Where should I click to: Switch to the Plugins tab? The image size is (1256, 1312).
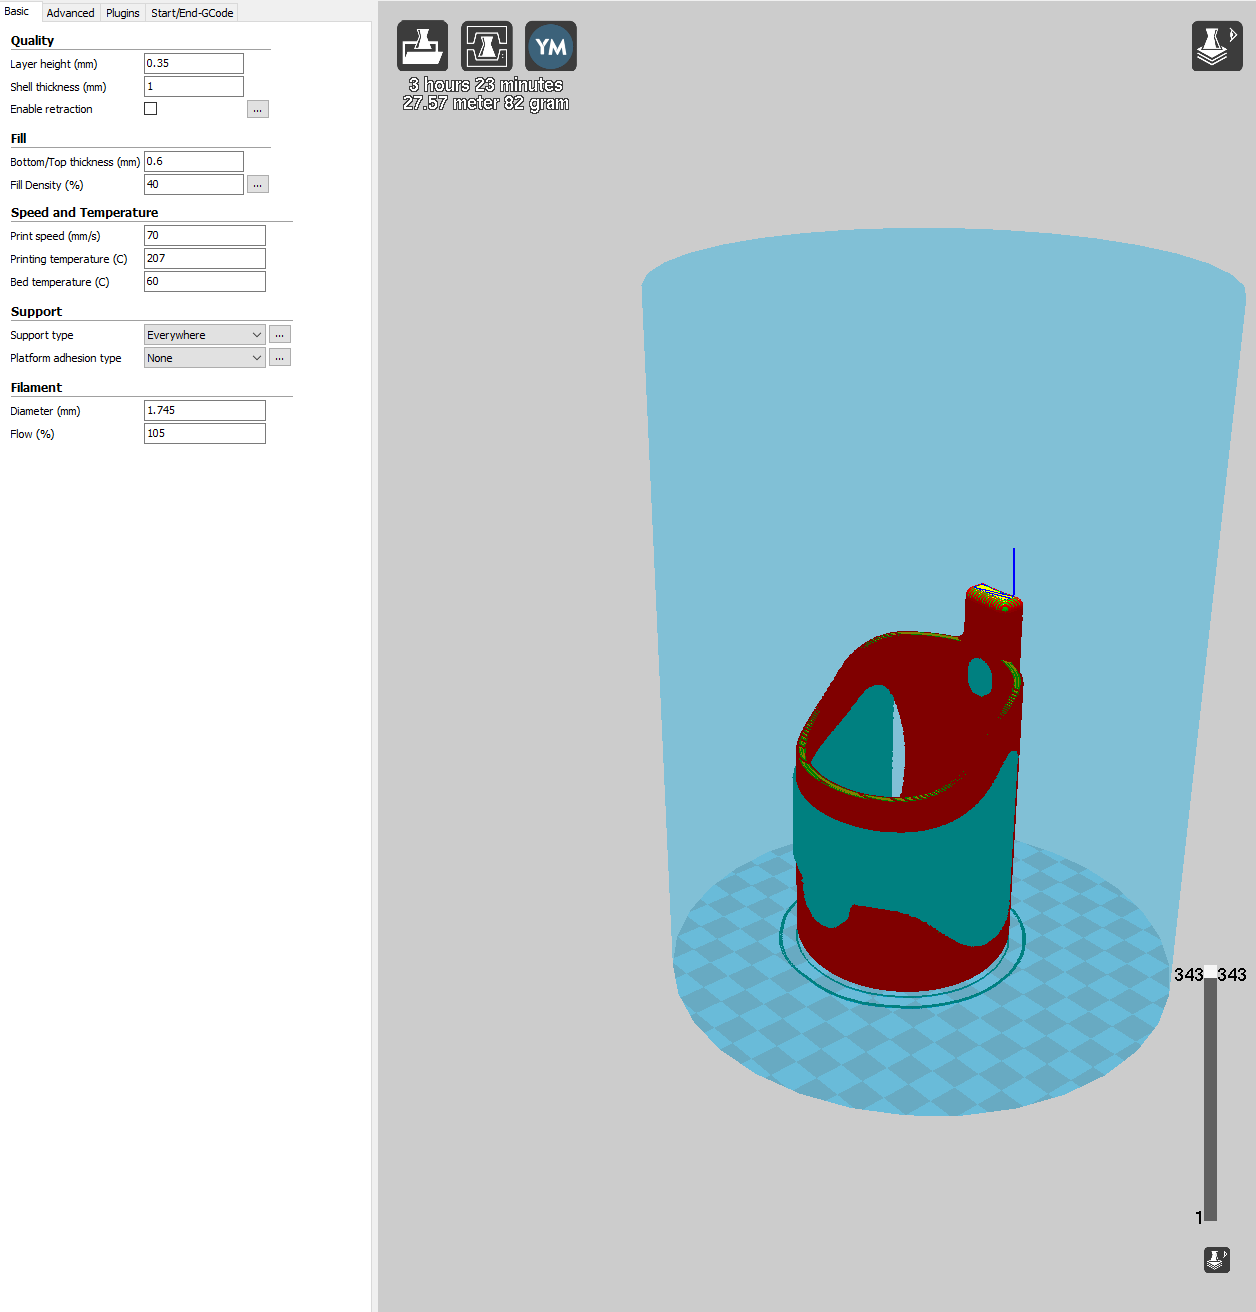(122, 12)
